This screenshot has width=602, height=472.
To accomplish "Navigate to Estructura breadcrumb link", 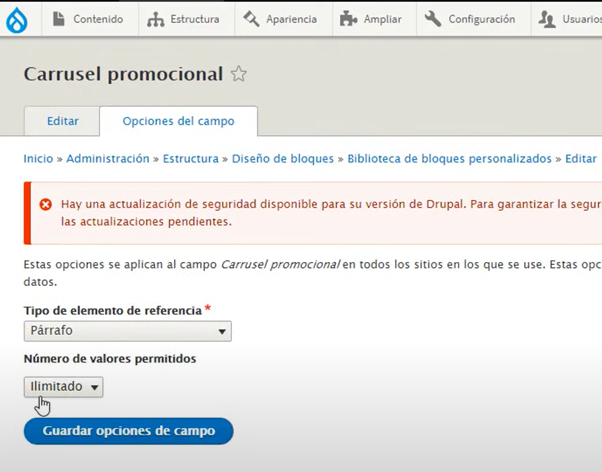I will [x=191, y=159].
